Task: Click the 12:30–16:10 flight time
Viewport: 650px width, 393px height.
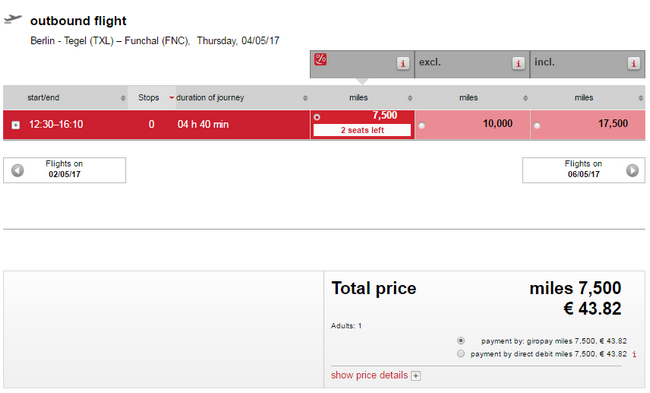Action: click(x=56, y=124)
